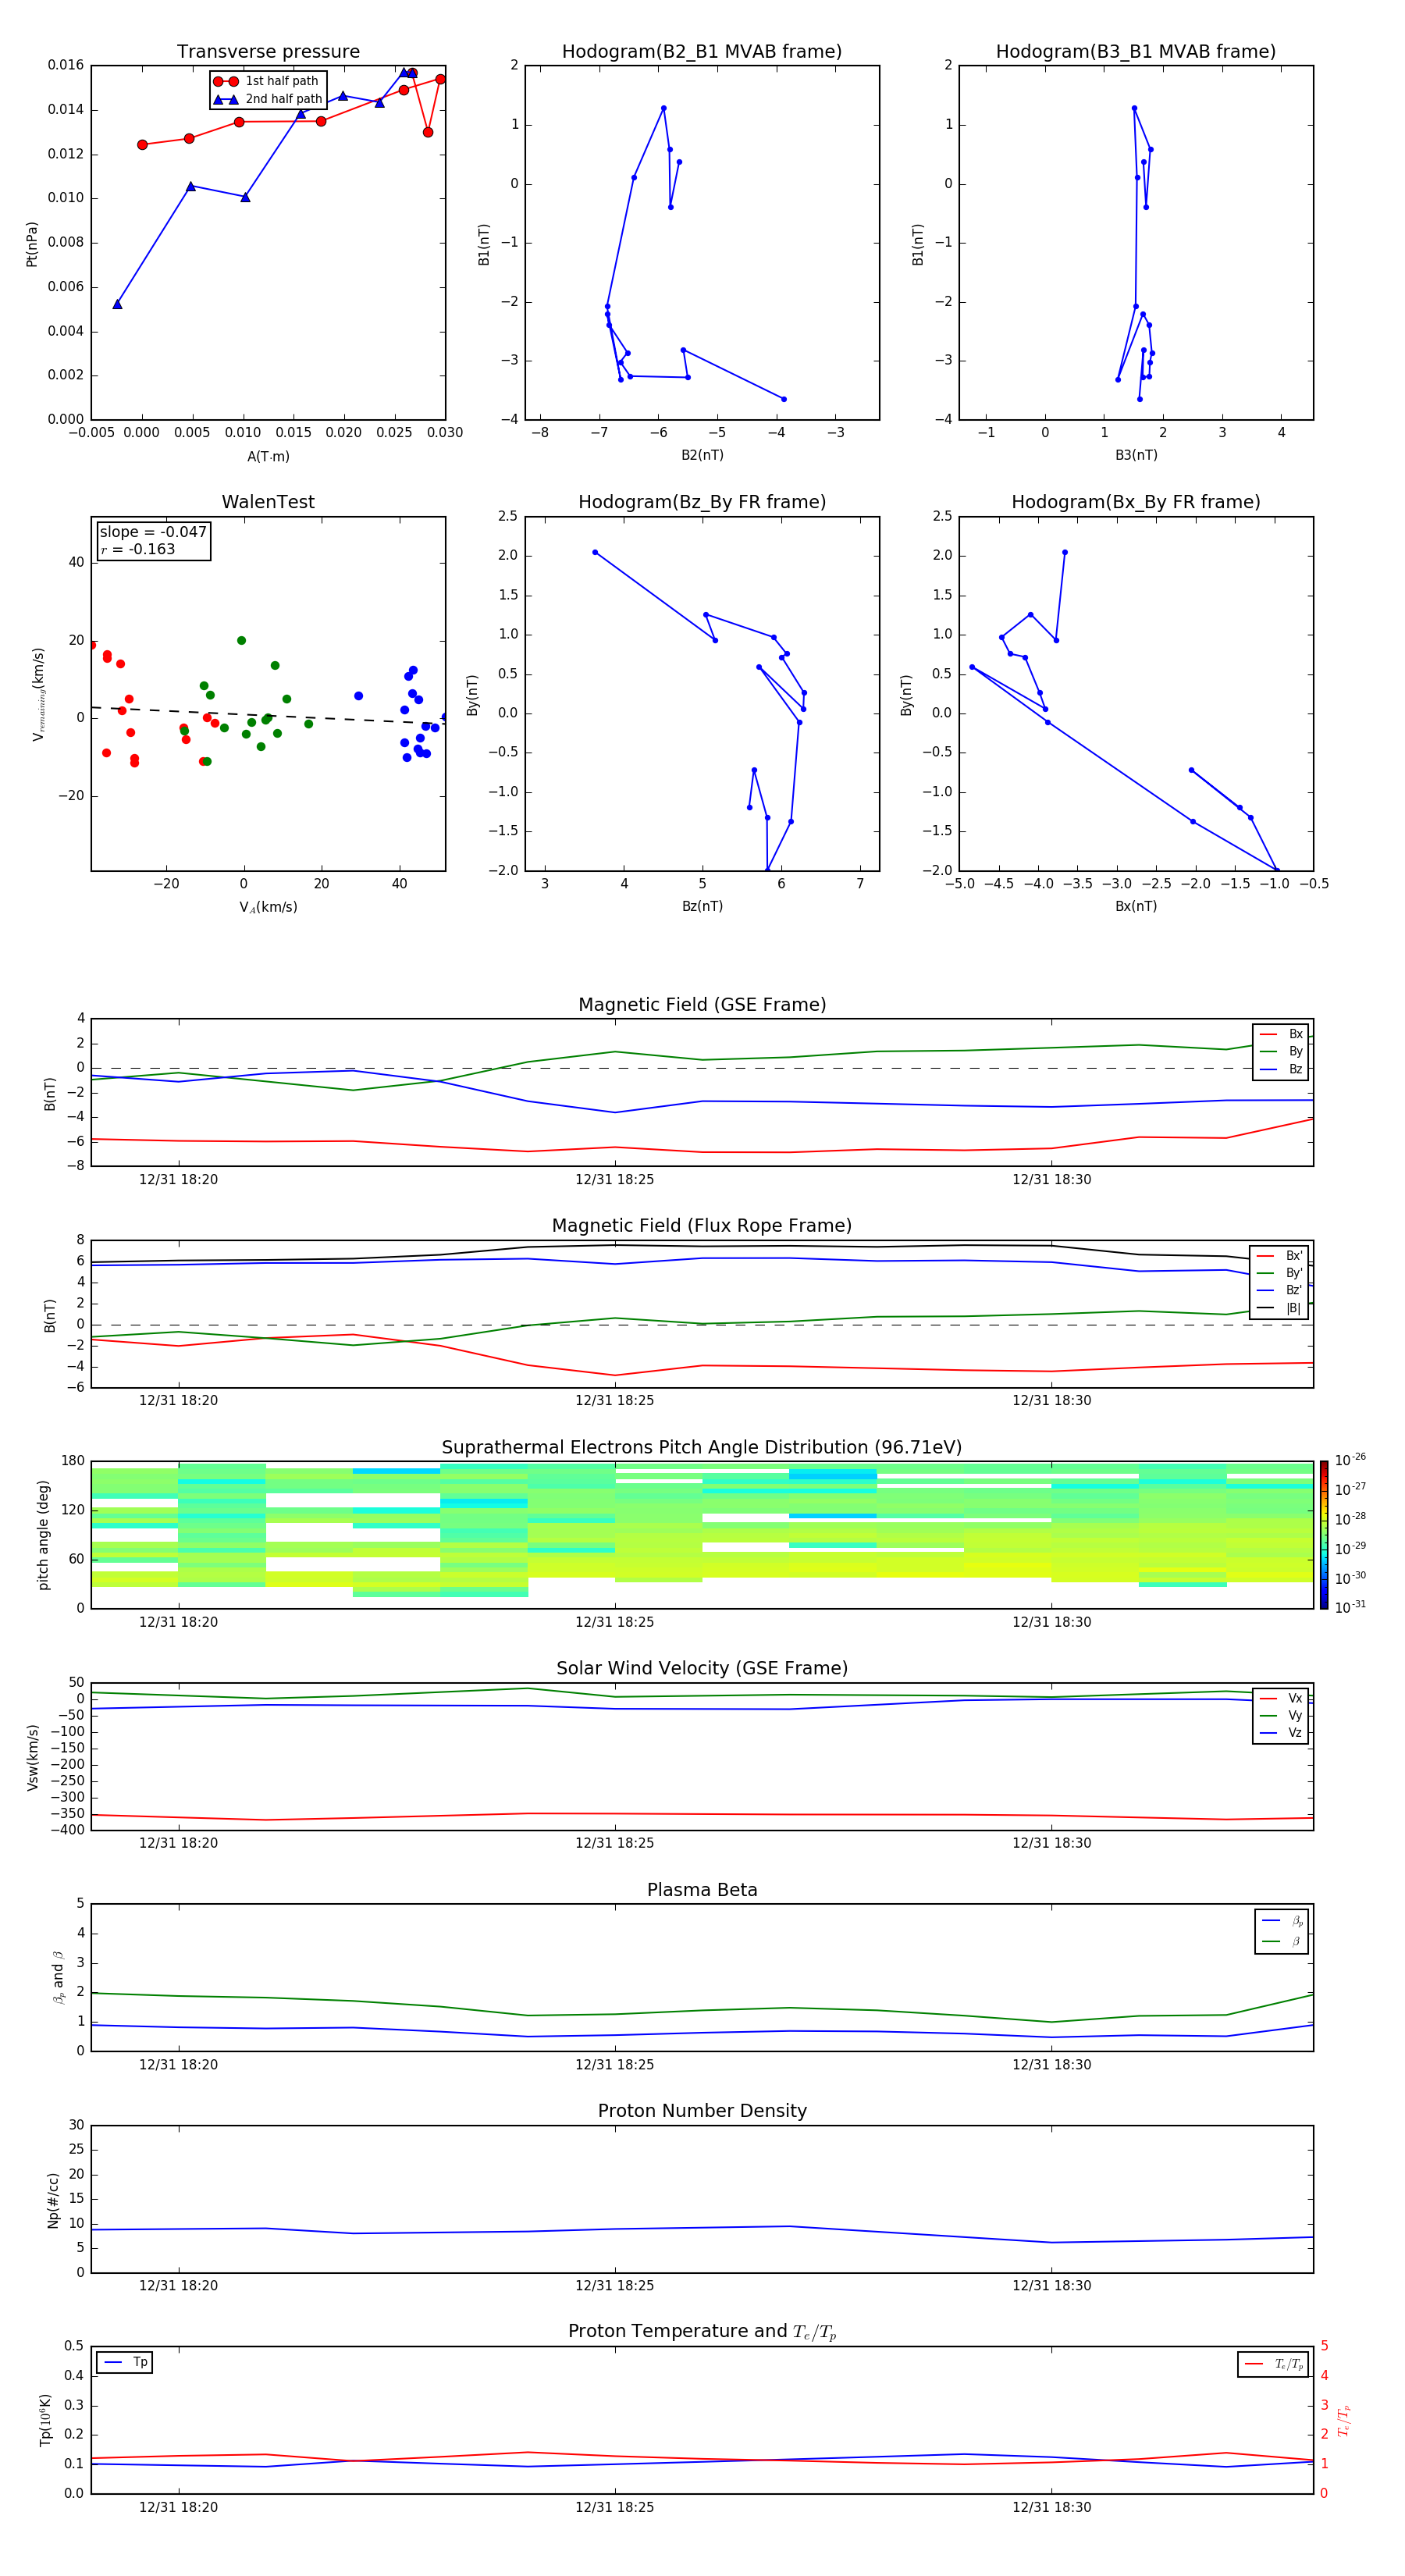This screenshot has width=1405, height=2576.
Task: Select the Bz' legend entry
Action: [x=1280, y=1290]
